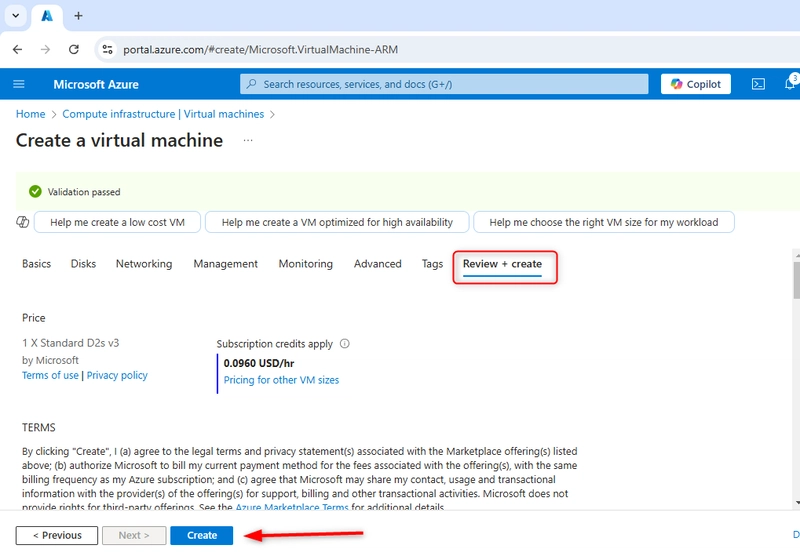Click the portal.azure.com address bar
The image size is (800, 556).
[x=446, y=49]
